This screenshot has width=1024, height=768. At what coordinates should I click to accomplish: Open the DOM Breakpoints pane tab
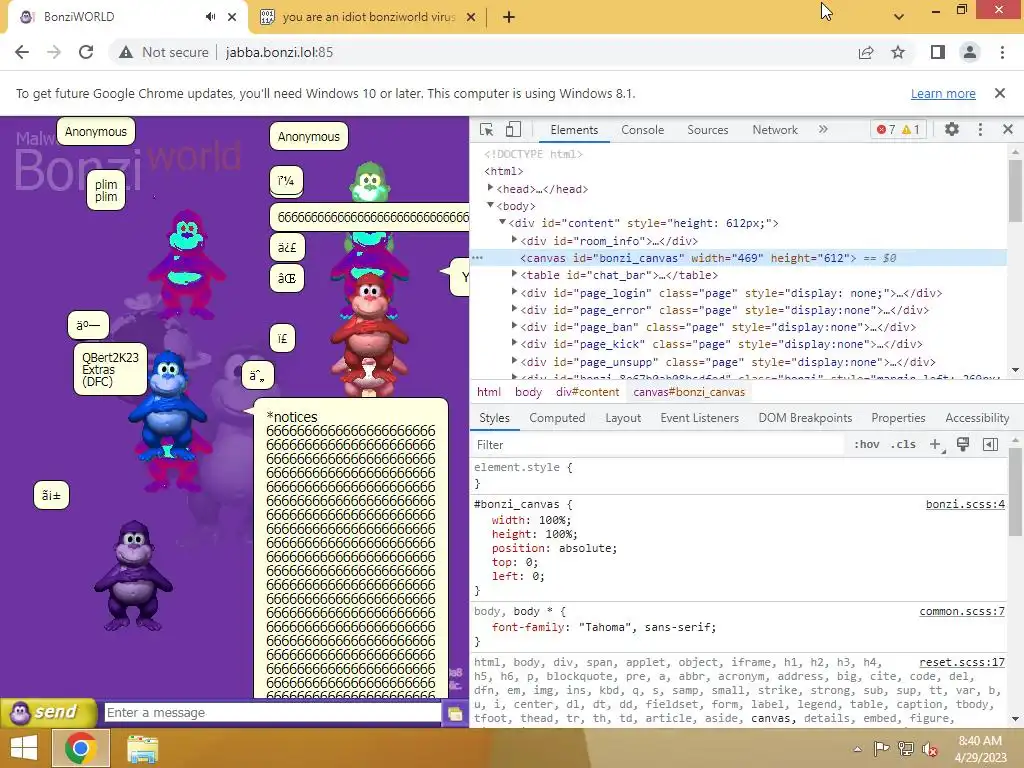coord(805,418)
